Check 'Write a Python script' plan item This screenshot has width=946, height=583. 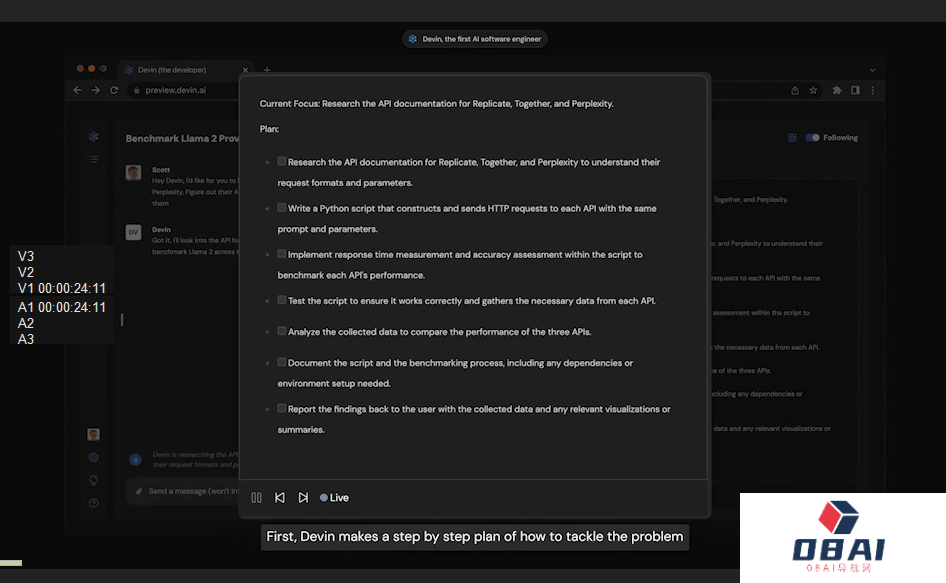(x=282, y=208)
